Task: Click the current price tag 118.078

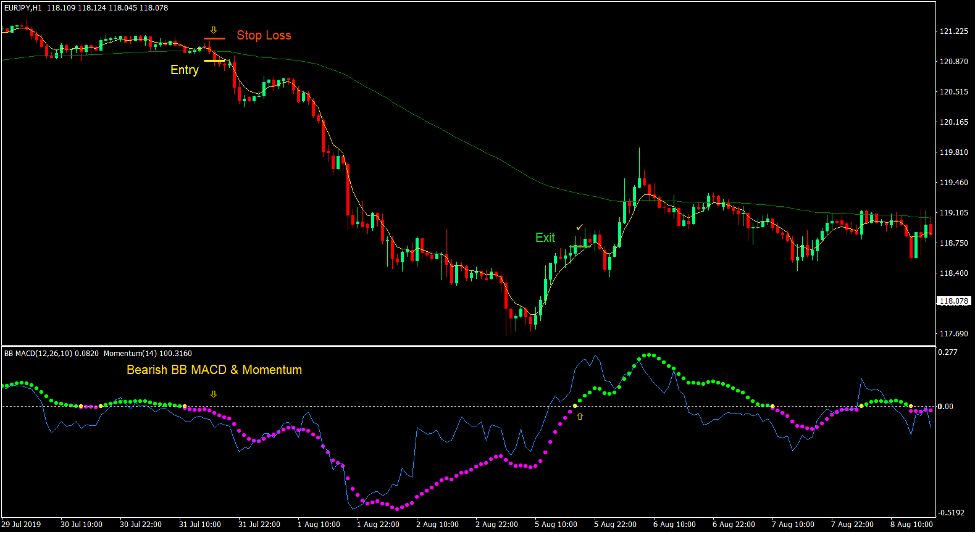Action: coord(954,300)
